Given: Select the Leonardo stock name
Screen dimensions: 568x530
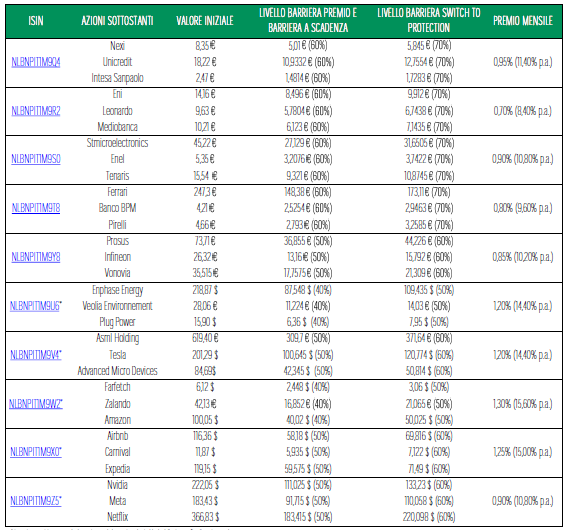Looking at the screenshot, I should pos(117,111).
